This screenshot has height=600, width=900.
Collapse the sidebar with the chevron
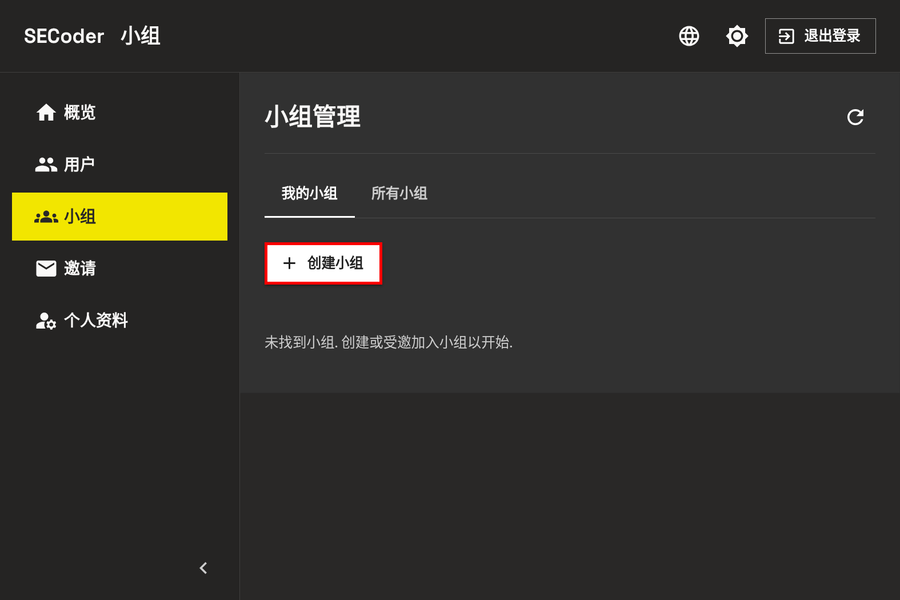coord(203,568)
